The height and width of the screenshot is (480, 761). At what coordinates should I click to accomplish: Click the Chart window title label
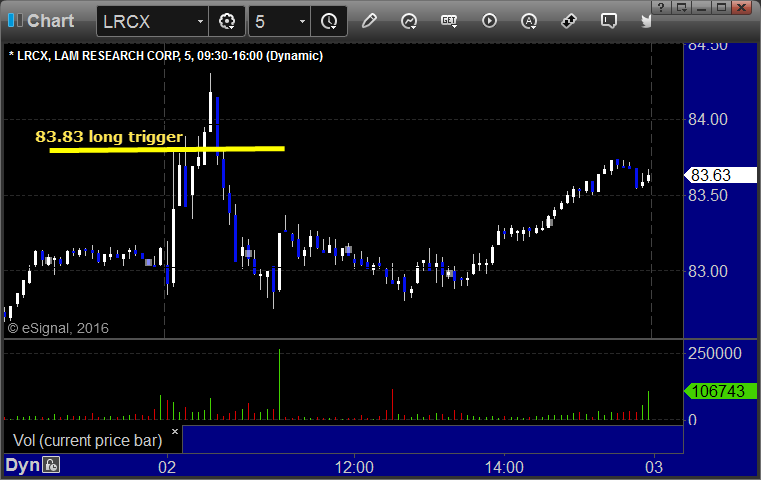pyautogui.click(x=50, y=21)
